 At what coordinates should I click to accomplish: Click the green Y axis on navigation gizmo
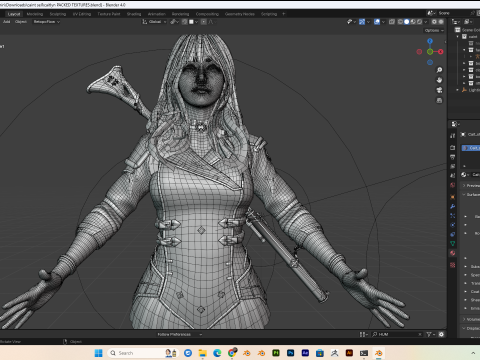pos(430,52)
